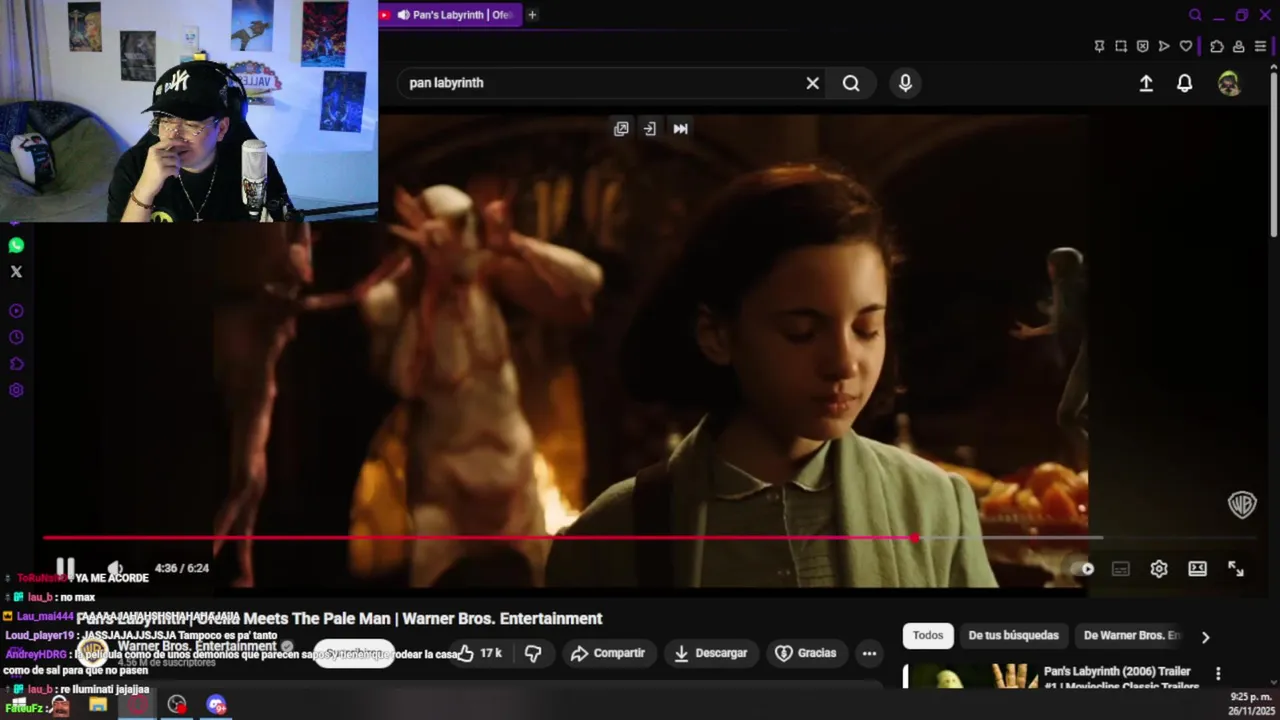Screen dimensions: 1280x720
Task: Open WhatsApp from the browser sidebar
Action: click(x=16, y=245)
